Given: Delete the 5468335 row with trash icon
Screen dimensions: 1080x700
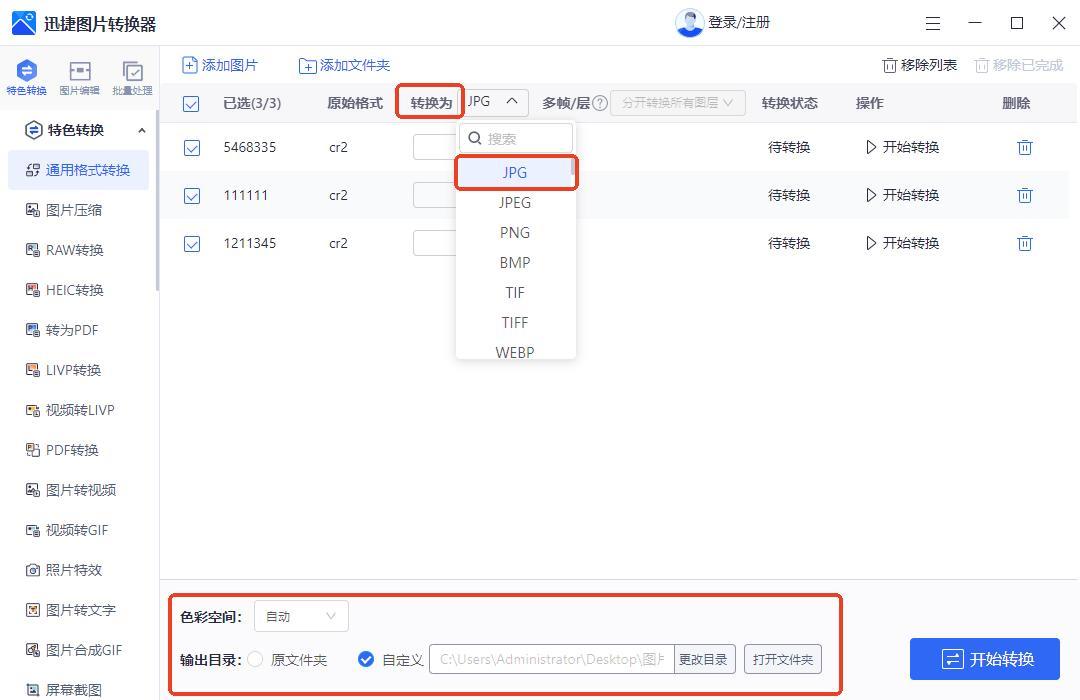Looking at the screenshot, I should [1024, 147].
